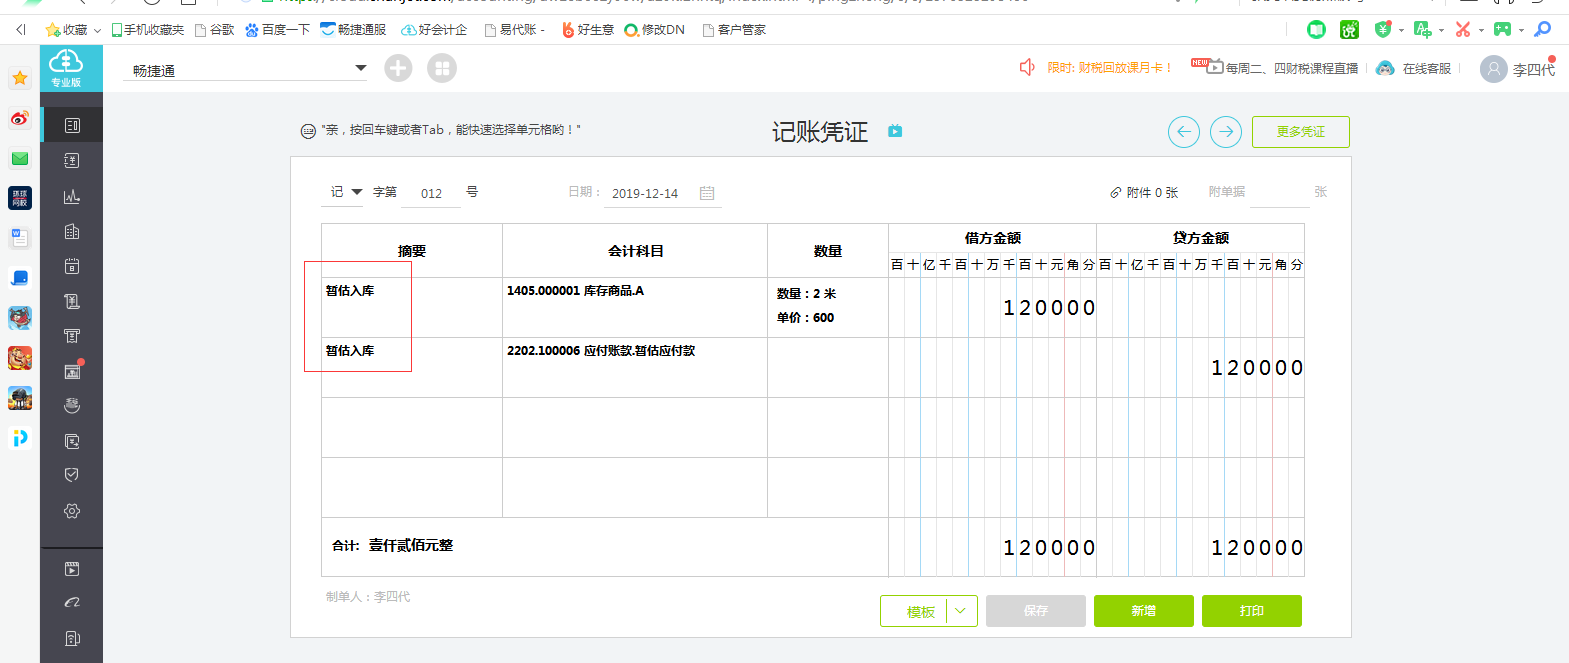Open the settings gear in sidebar
This screenshot has height=663, width=1569.
72,511
